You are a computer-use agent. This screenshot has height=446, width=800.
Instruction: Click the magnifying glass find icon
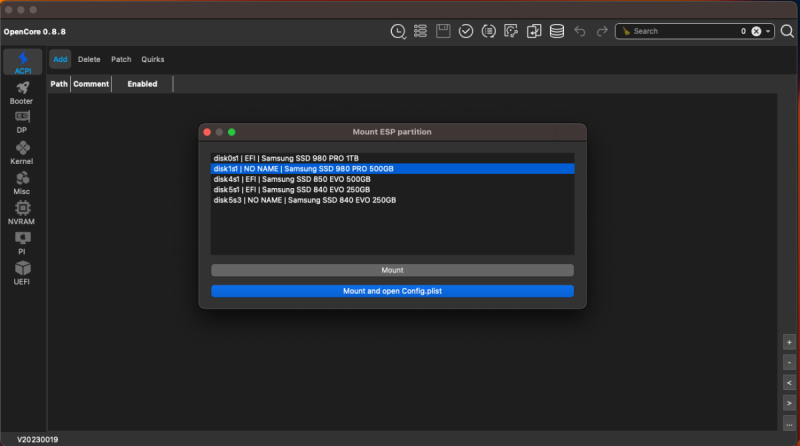click(787, 31)
